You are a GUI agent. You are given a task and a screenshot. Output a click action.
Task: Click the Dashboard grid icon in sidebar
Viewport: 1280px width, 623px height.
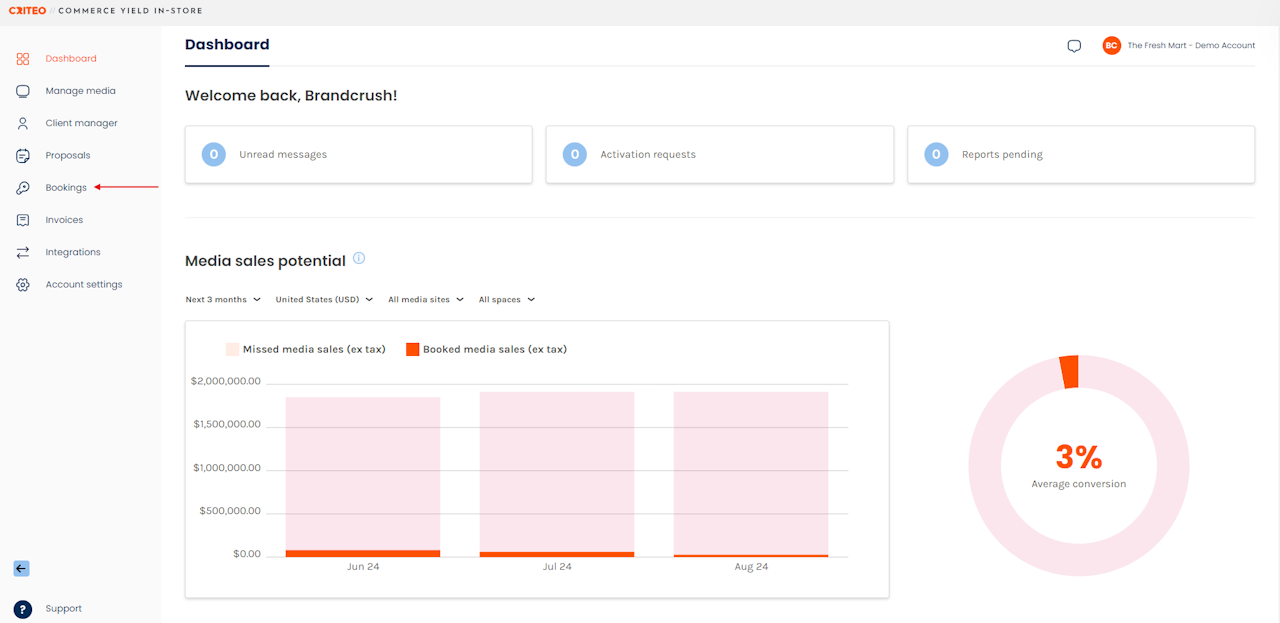23,59
